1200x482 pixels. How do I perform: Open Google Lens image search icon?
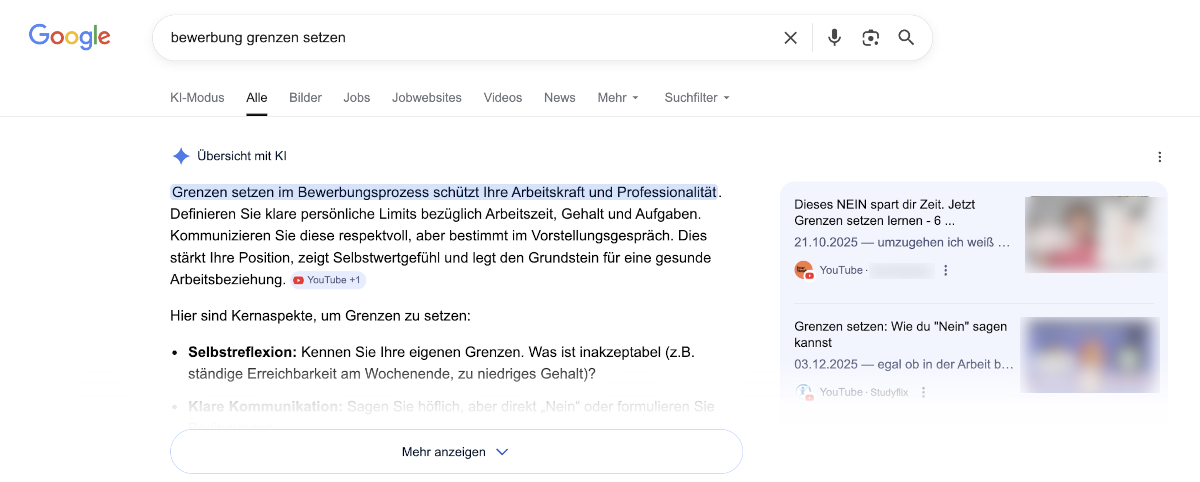tap(870, 38)
